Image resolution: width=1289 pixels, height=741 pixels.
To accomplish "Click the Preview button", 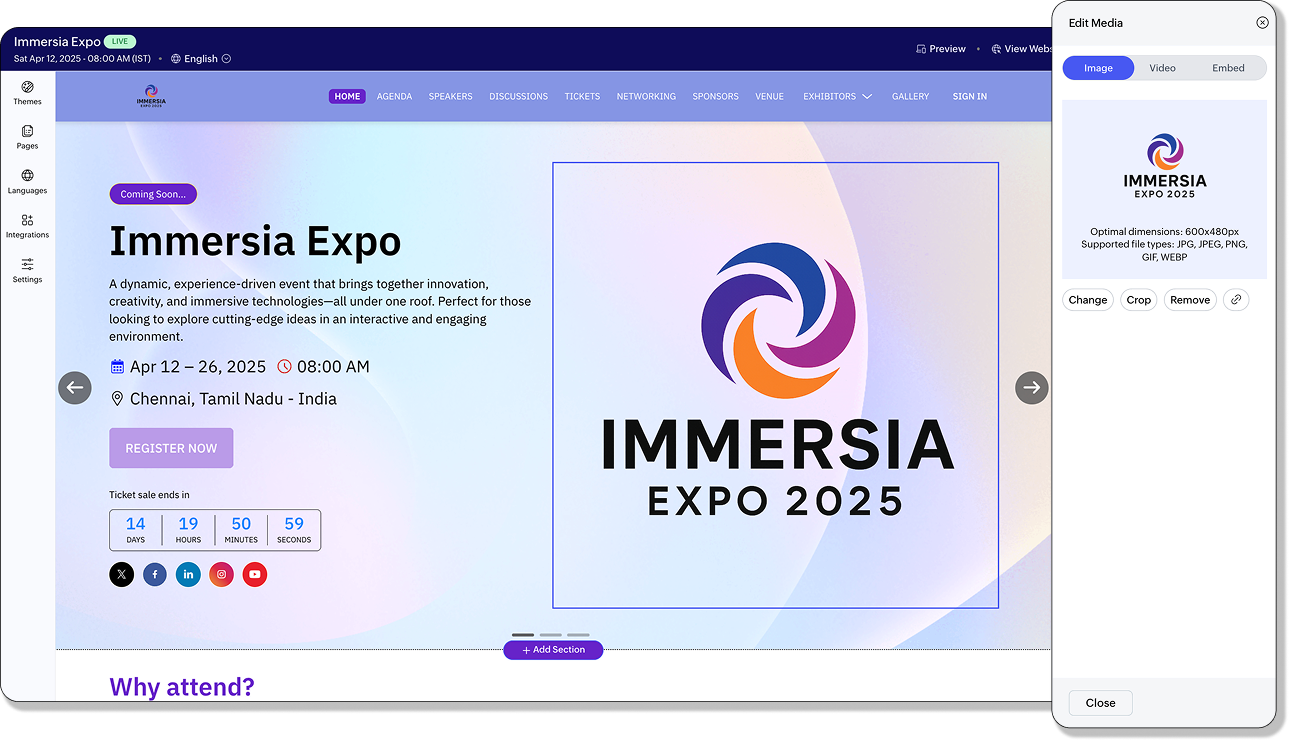I will pos(941,49).
